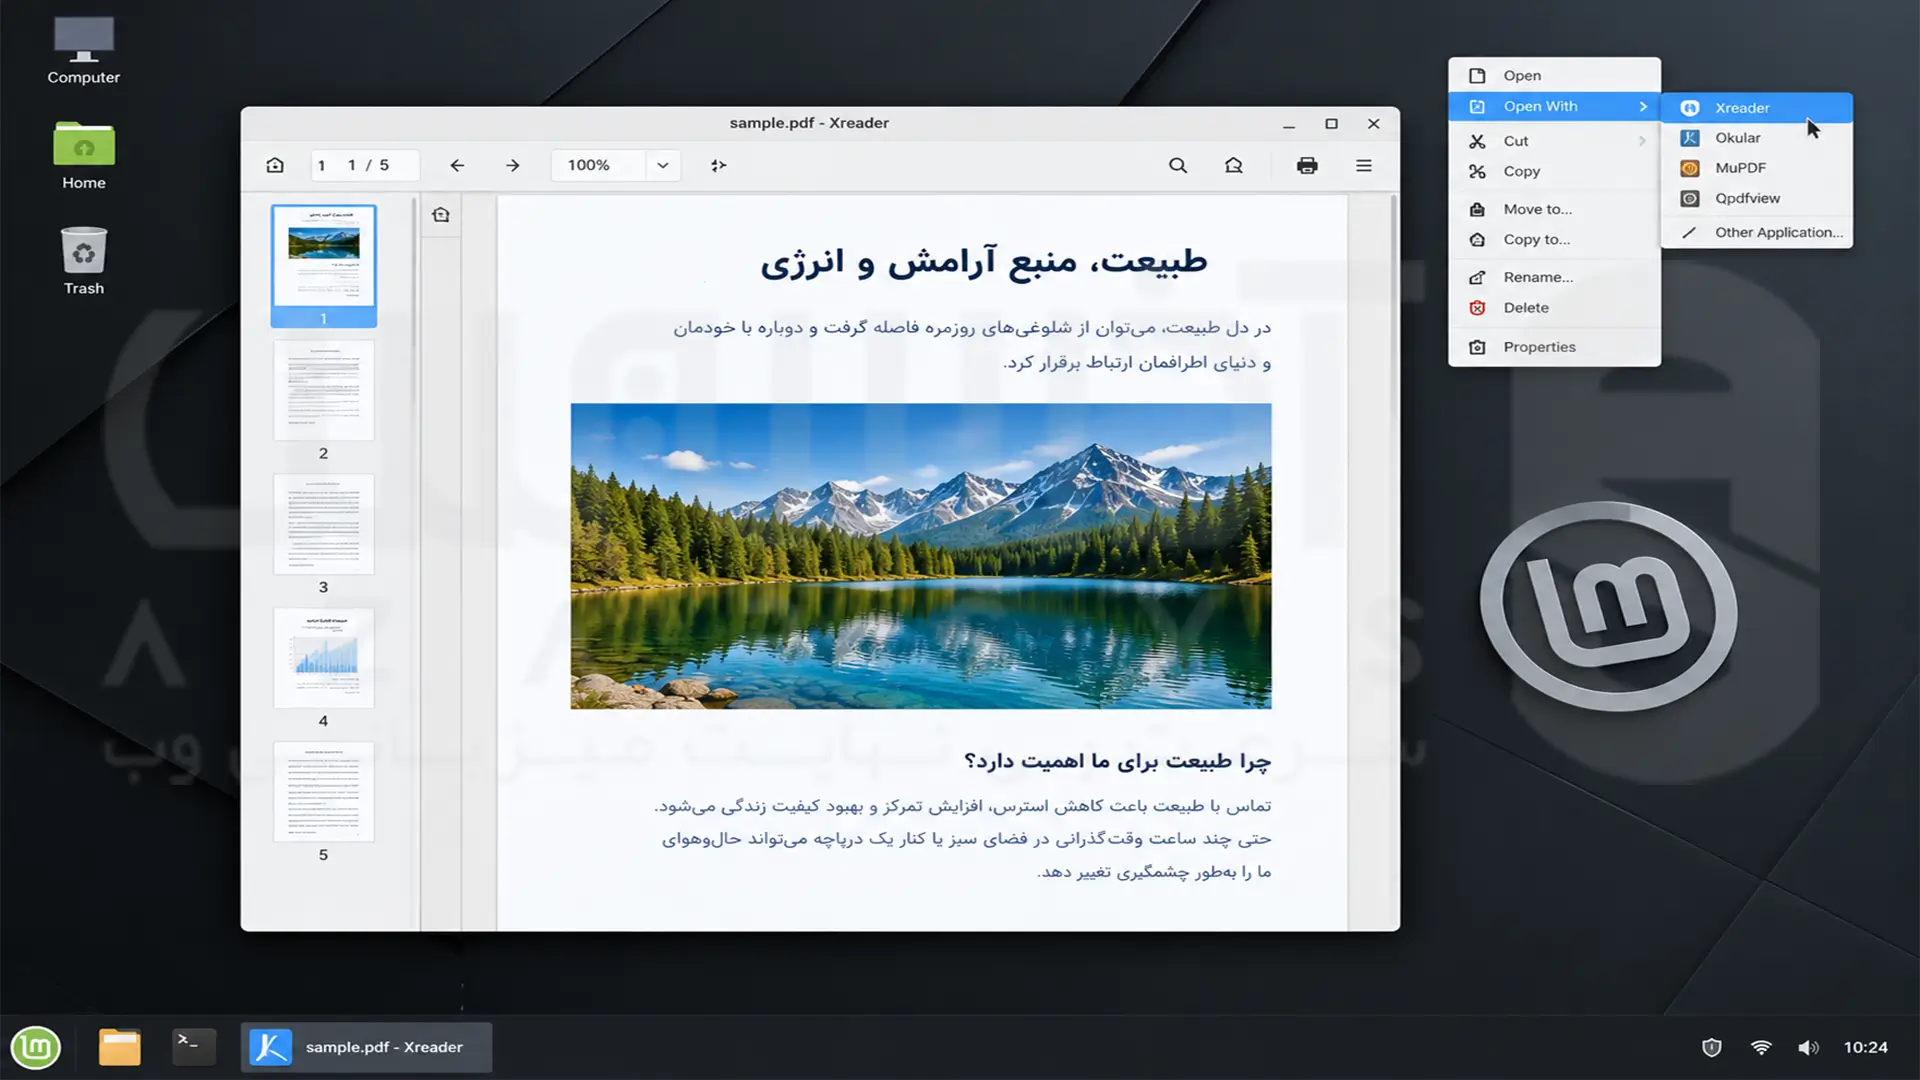Viewport: 1920px width, 1080px height.
Task: Open the Wi-Fi network tray icon
Action: pyautogui.click(x=1761, y=1047)
